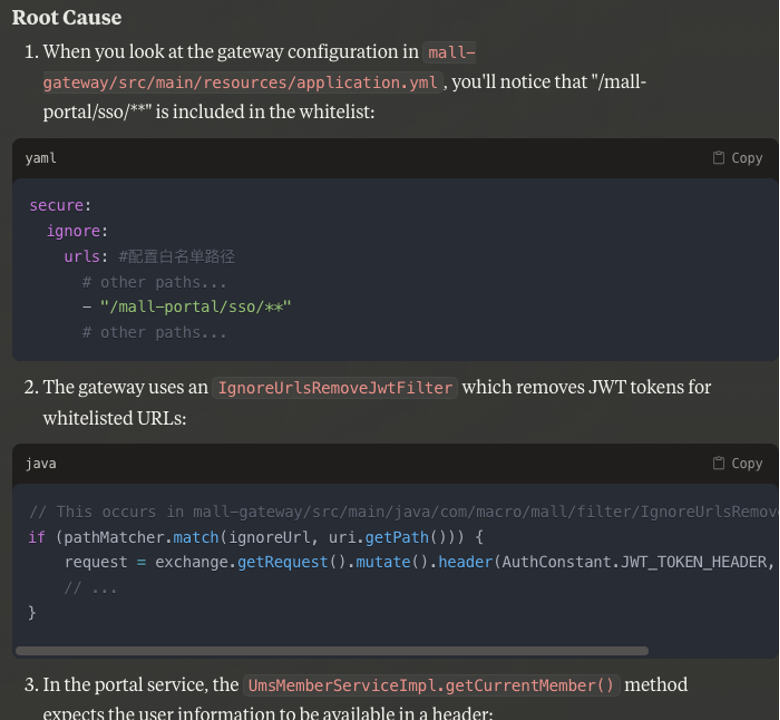Click the last '# other paths...' comment
Screen dimensions: 780x720
(154, 333)
